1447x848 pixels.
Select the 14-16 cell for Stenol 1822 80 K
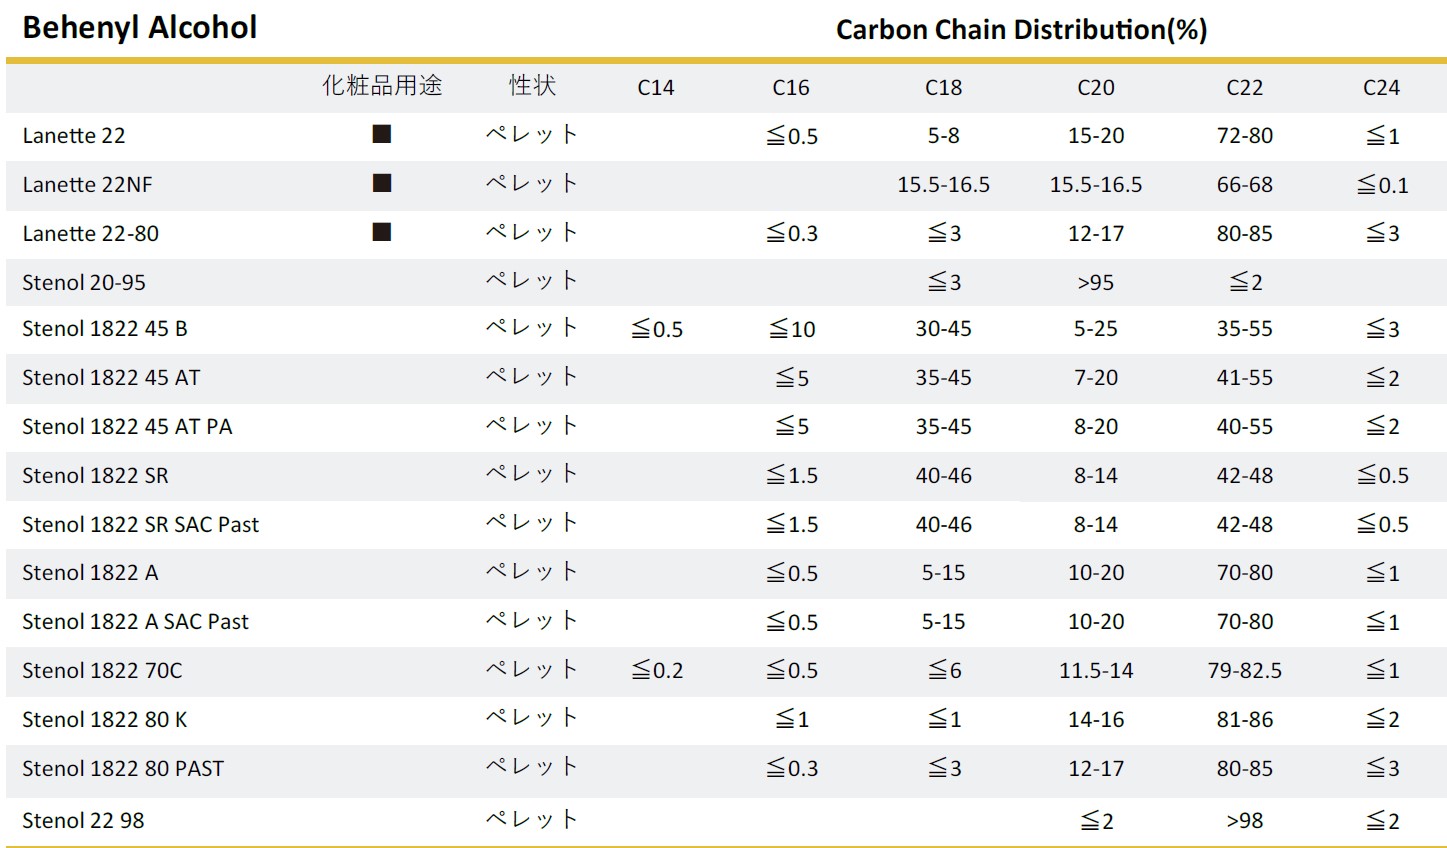(1096, 720)
